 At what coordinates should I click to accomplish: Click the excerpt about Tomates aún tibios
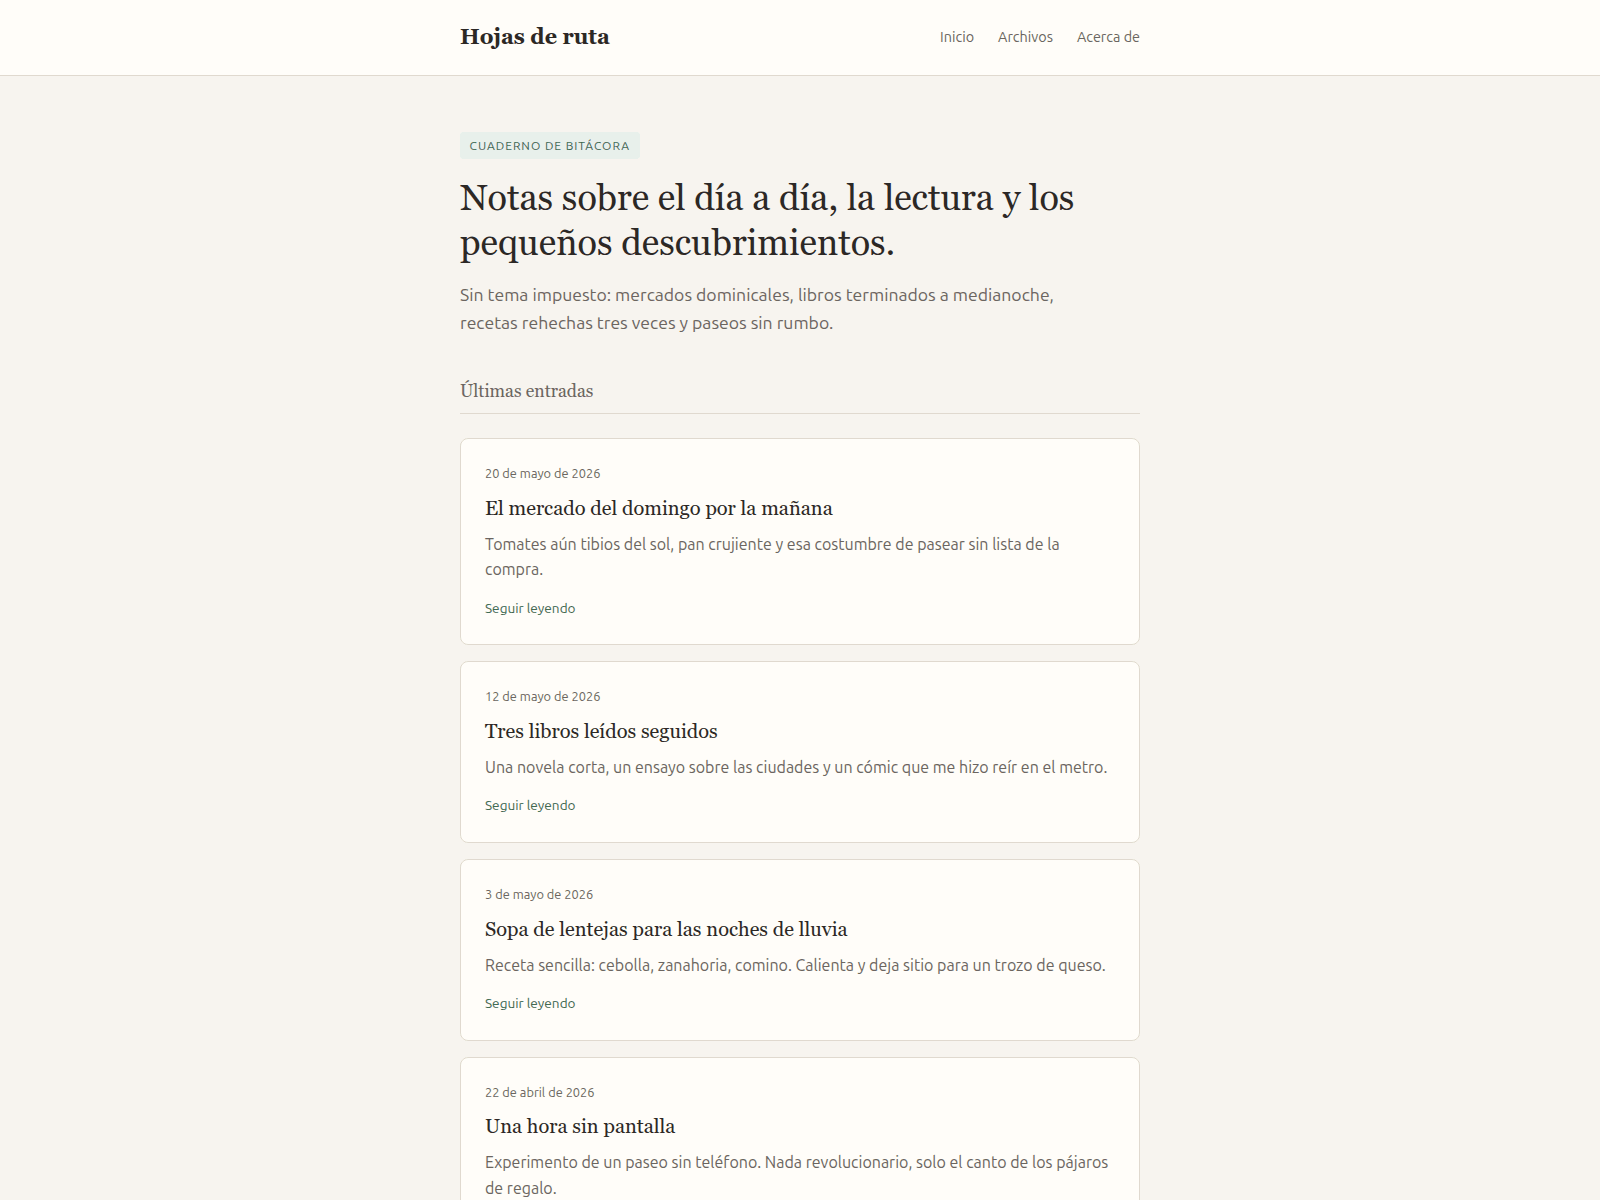click(x=772, y=557)
